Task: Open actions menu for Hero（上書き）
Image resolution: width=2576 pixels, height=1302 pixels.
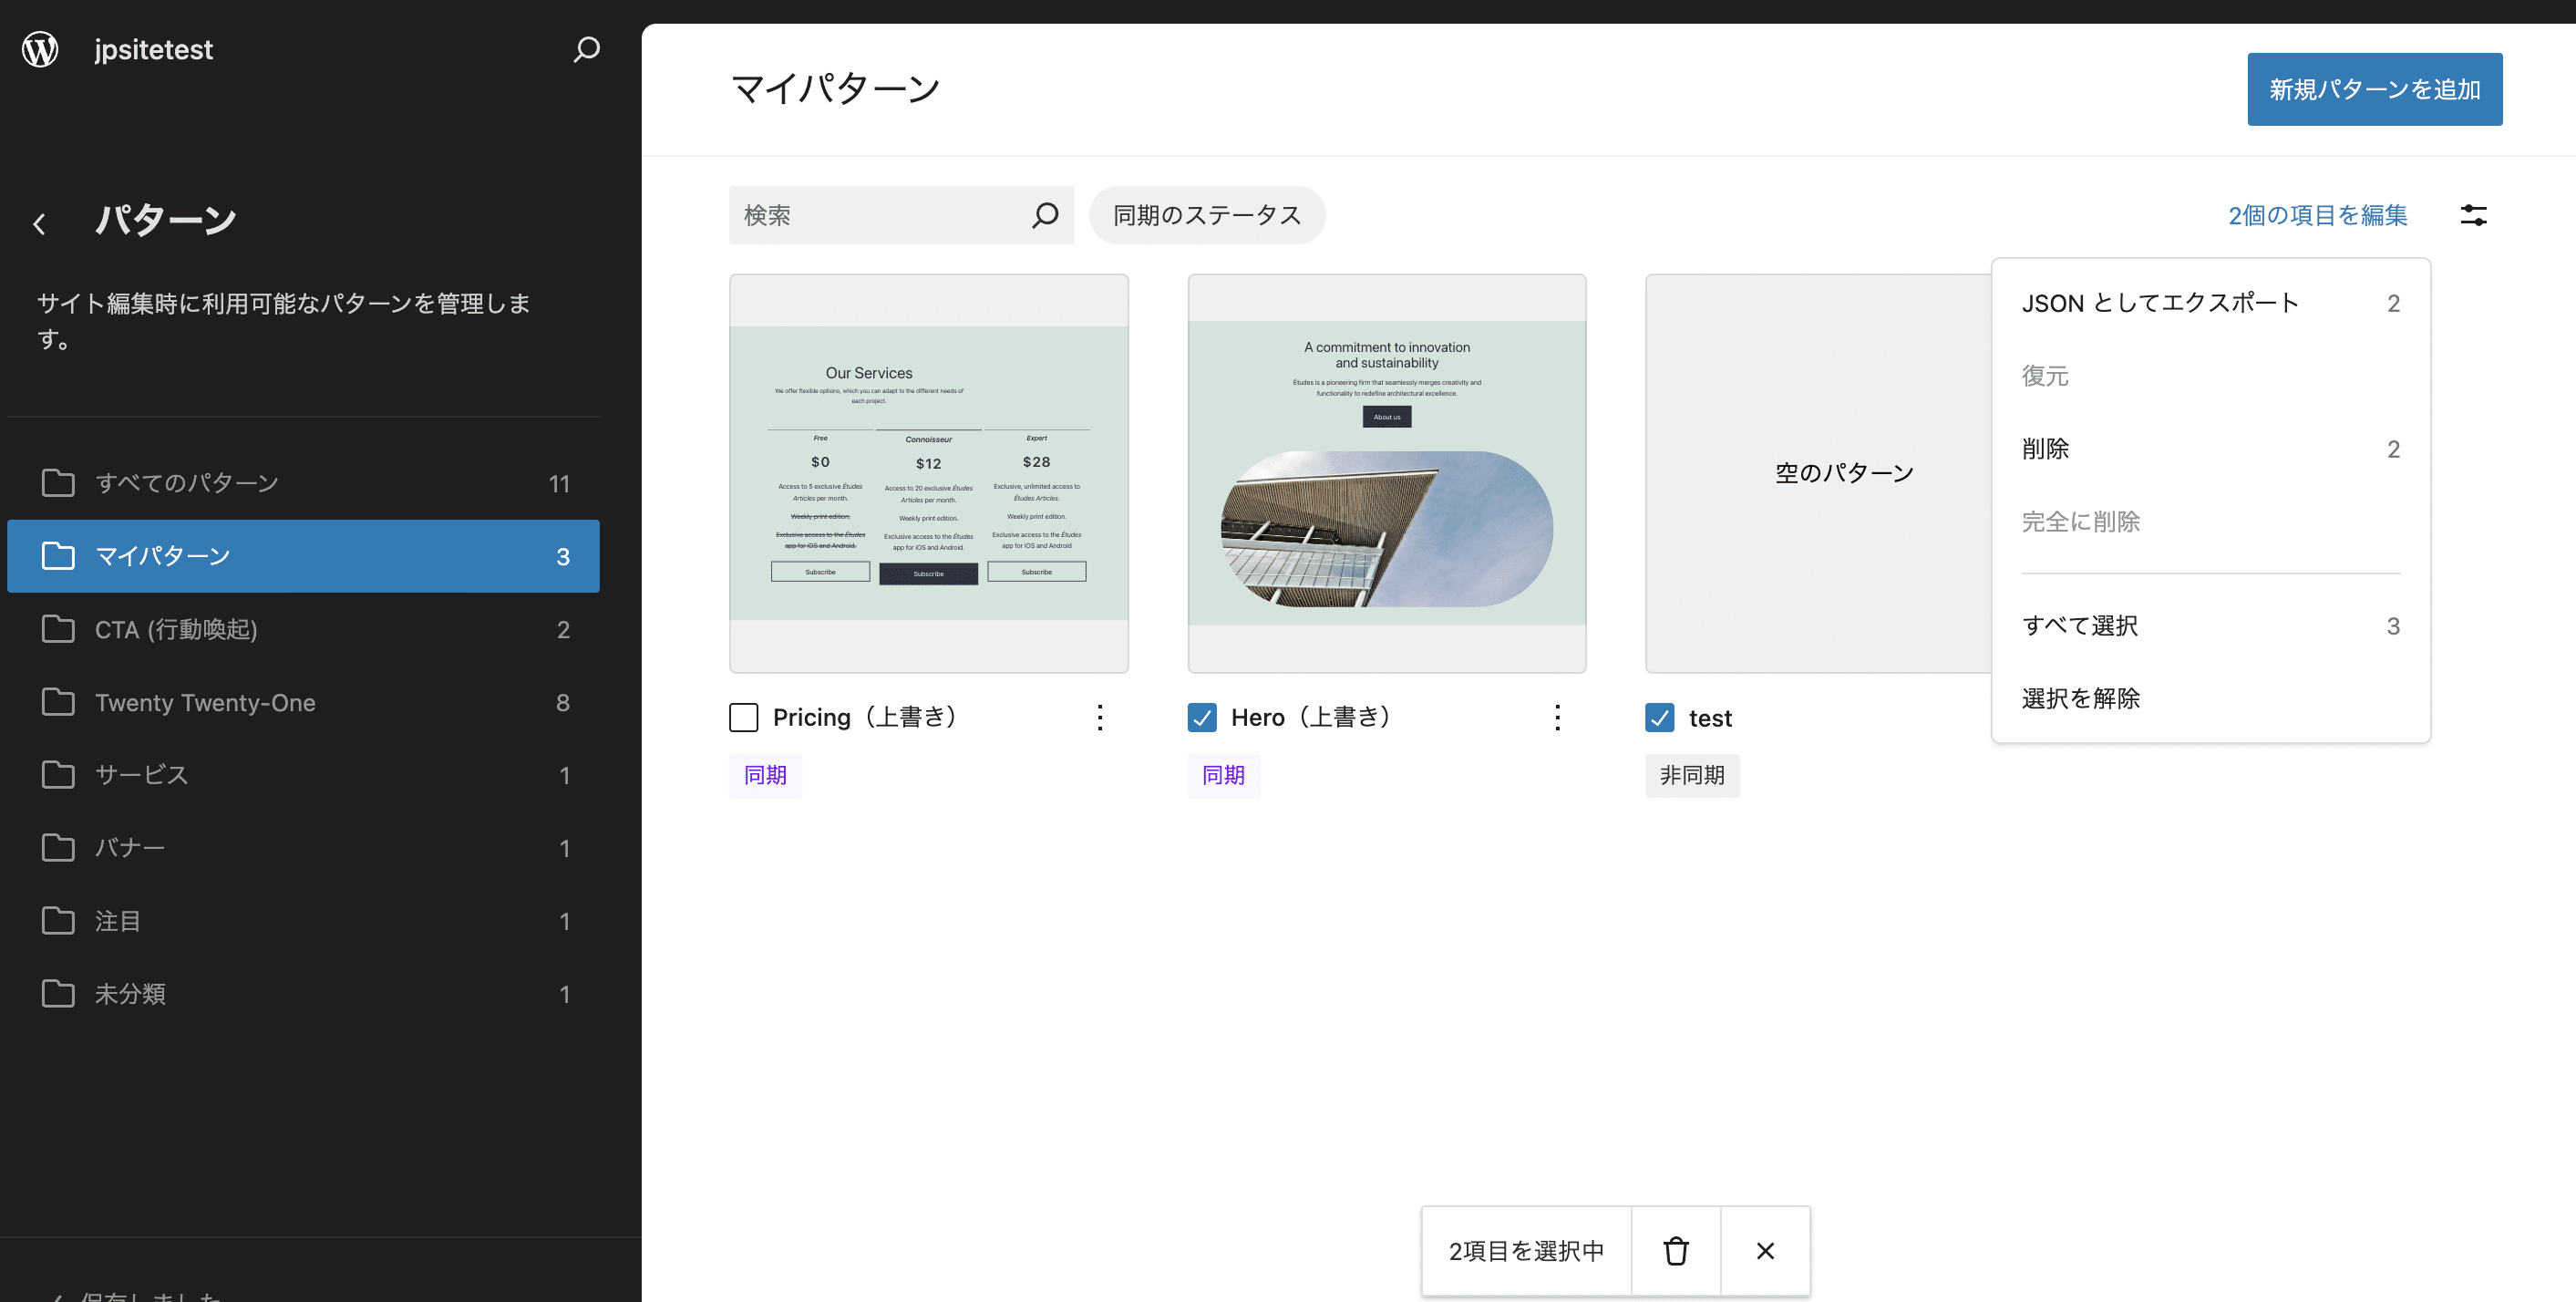Action: 1557,718
